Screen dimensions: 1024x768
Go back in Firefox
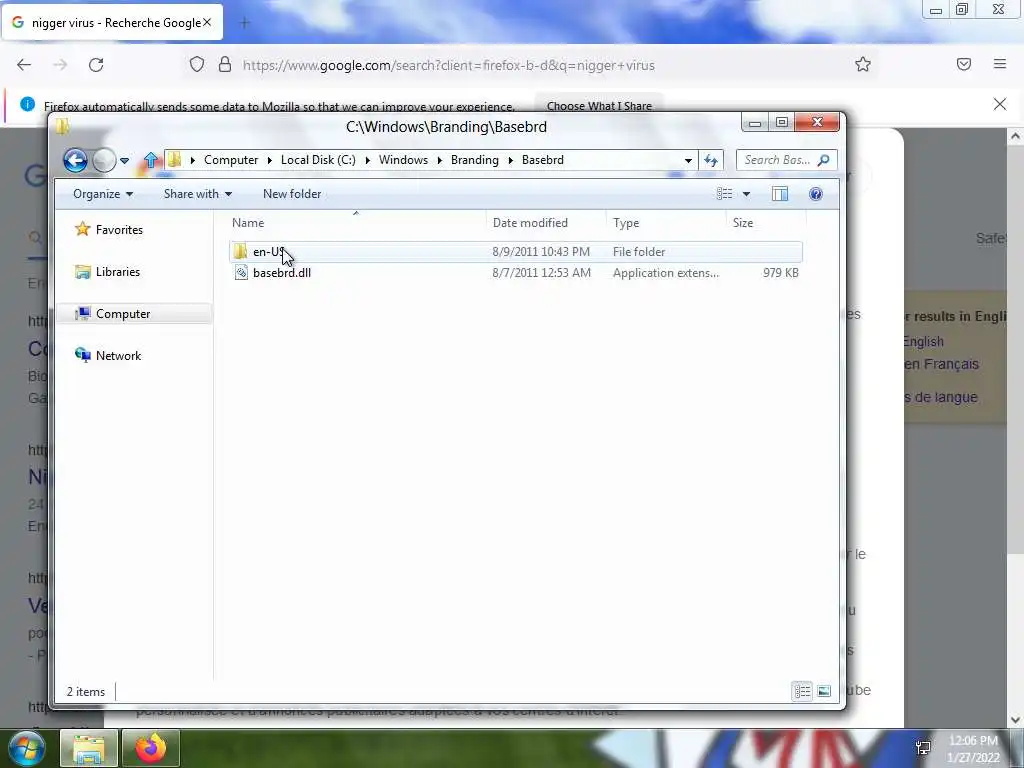click(x=24, y=65)
